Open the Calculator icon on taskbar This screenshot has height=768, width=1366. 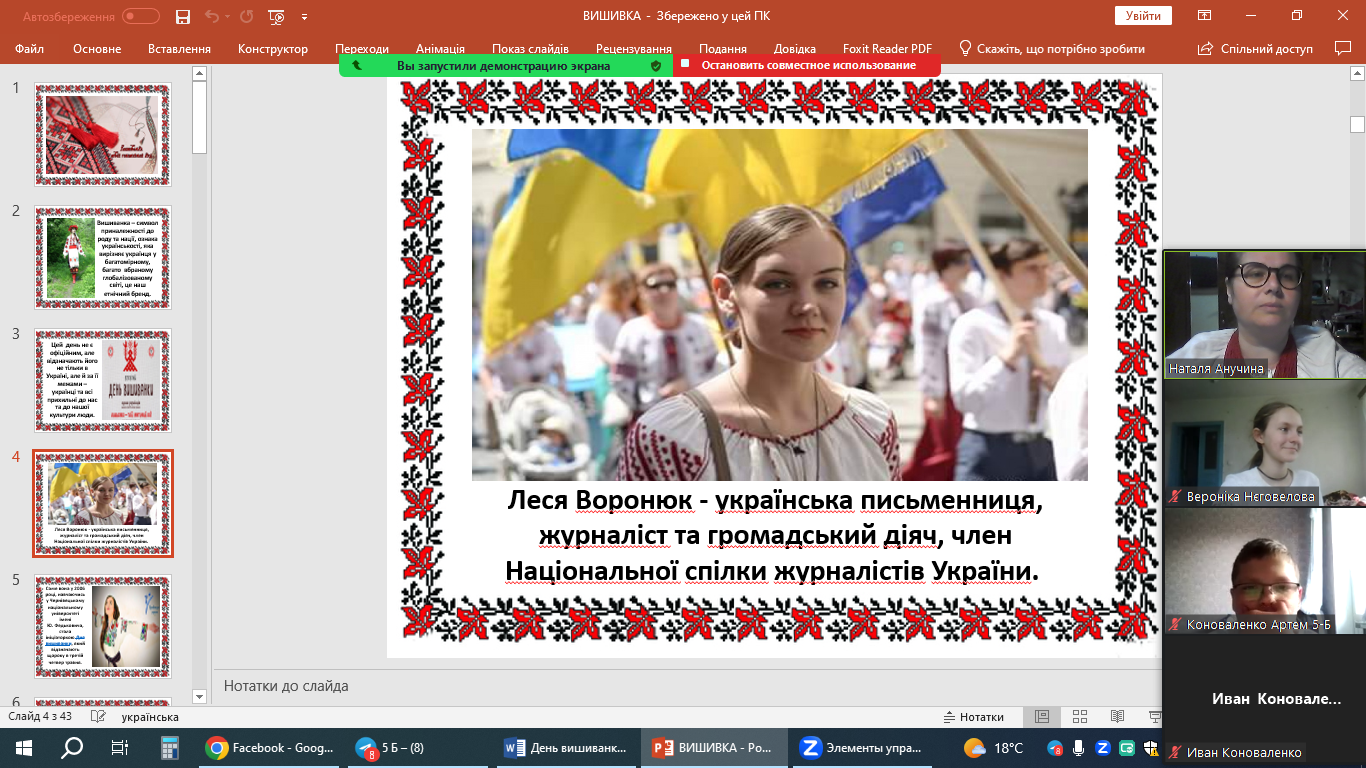[169, 748]
